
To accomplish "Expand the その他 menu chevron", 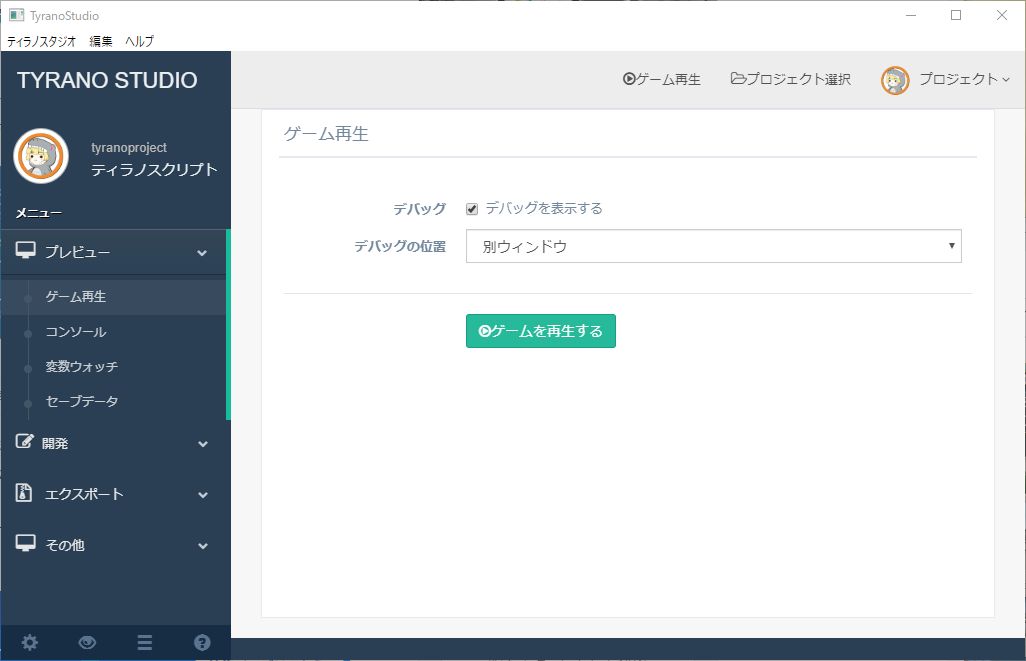I will (203, 546).
